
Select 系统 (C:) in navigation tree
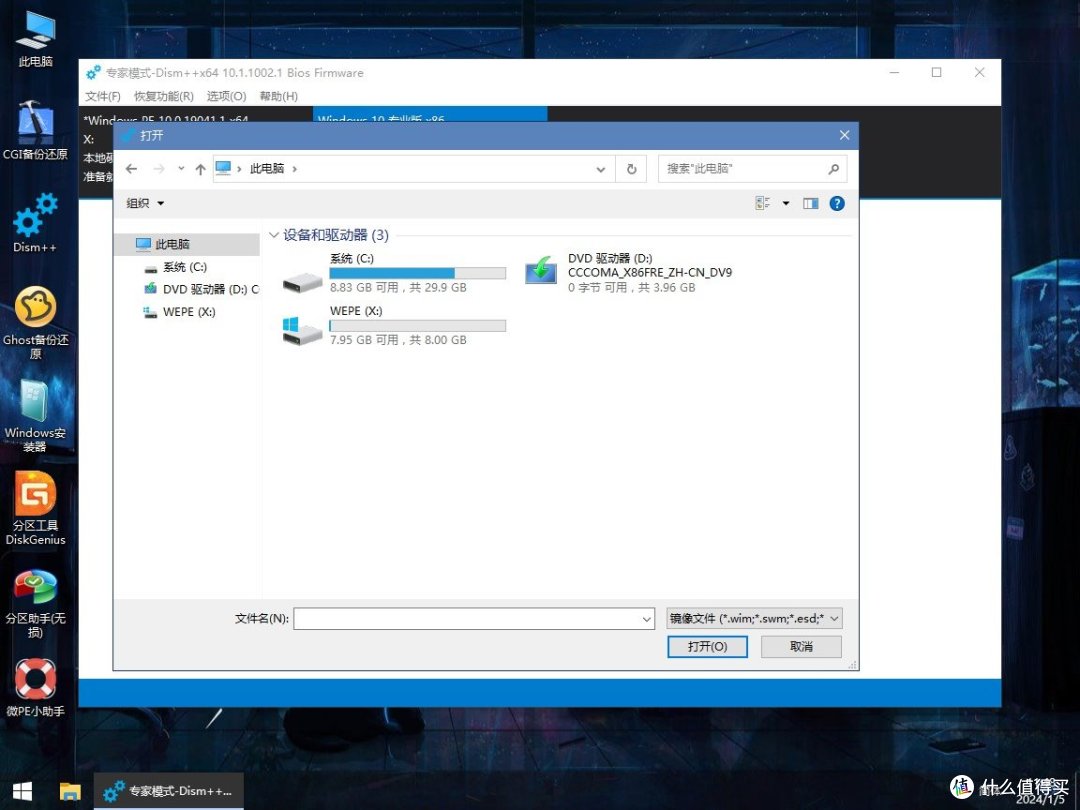click(187, 267)
